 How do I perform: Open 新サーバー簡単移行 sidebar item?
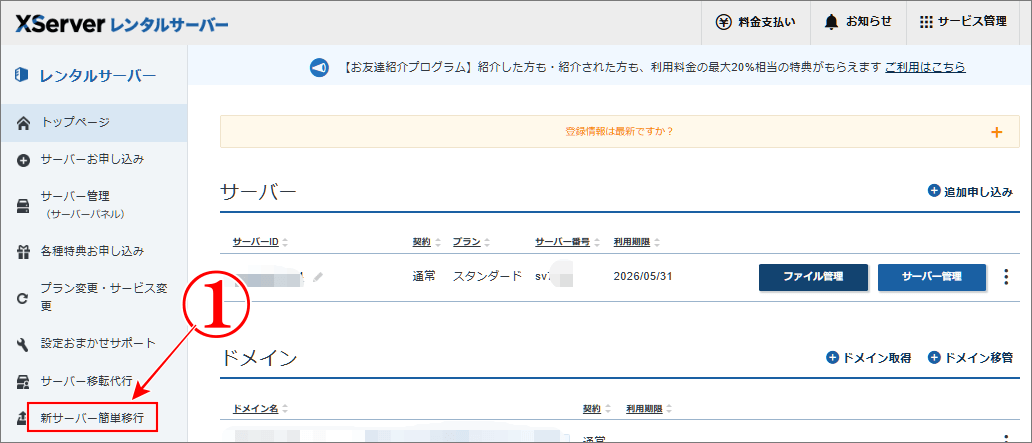tap(92, 417)
